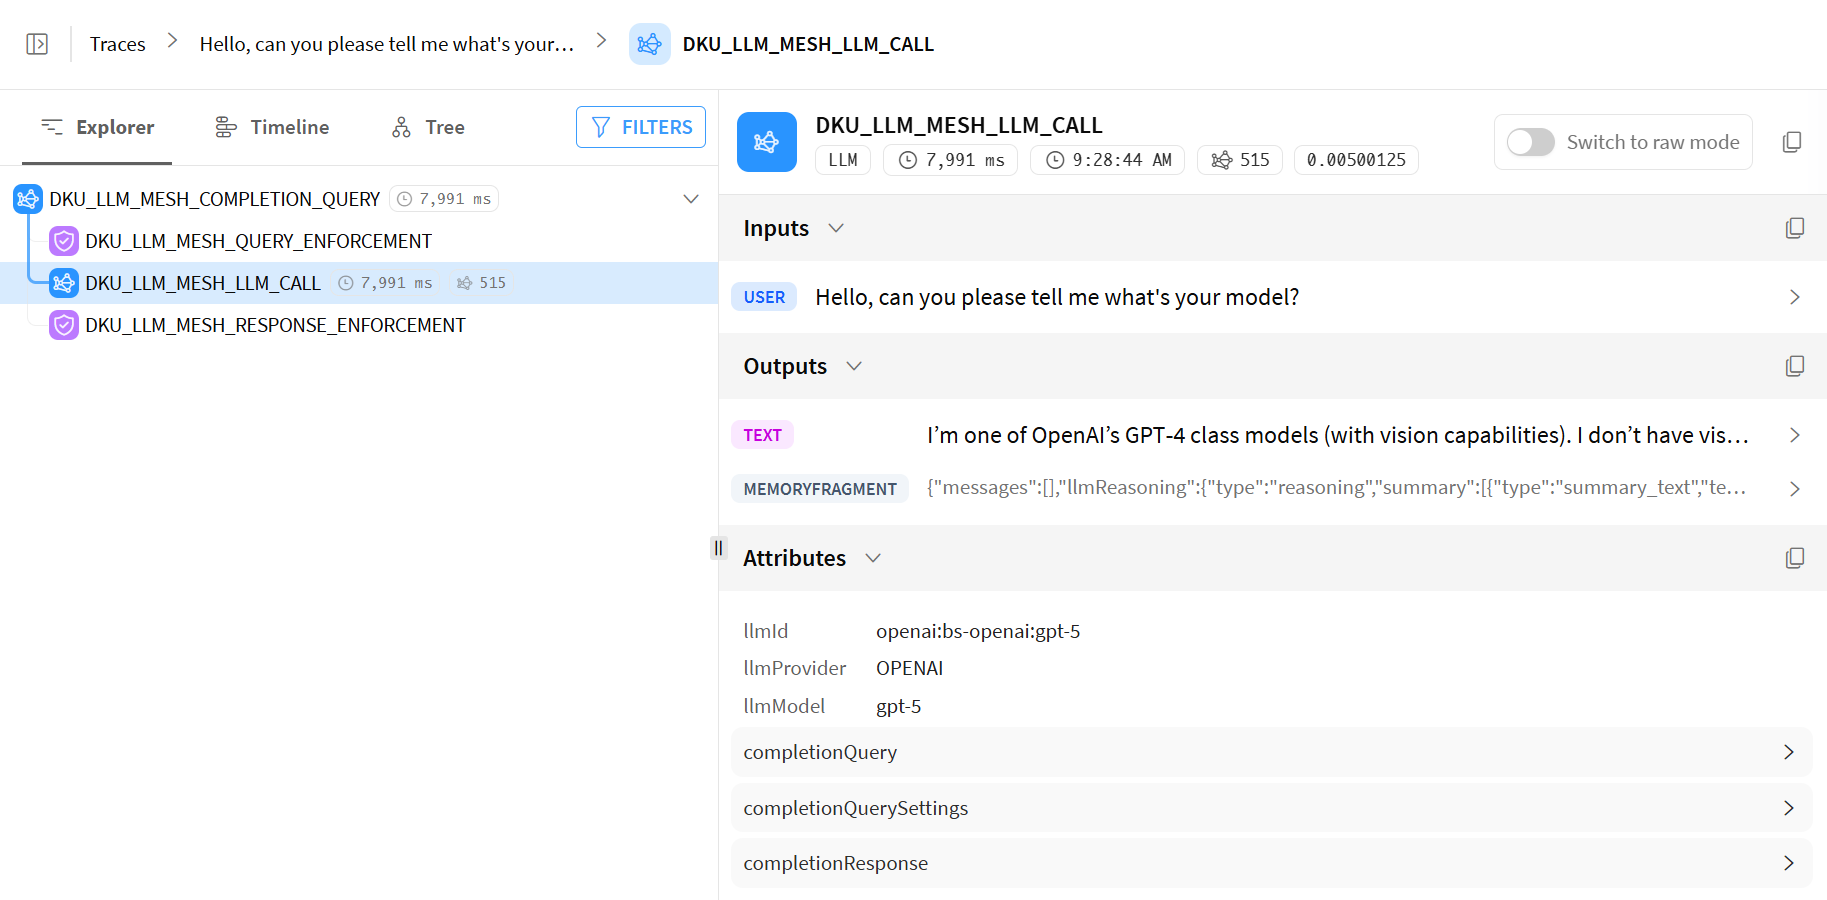The height and width of the screenshot is (900, 1827).
Task: Collapse the Inputs section
Action: pyautogui.click(x=836, y=228)
